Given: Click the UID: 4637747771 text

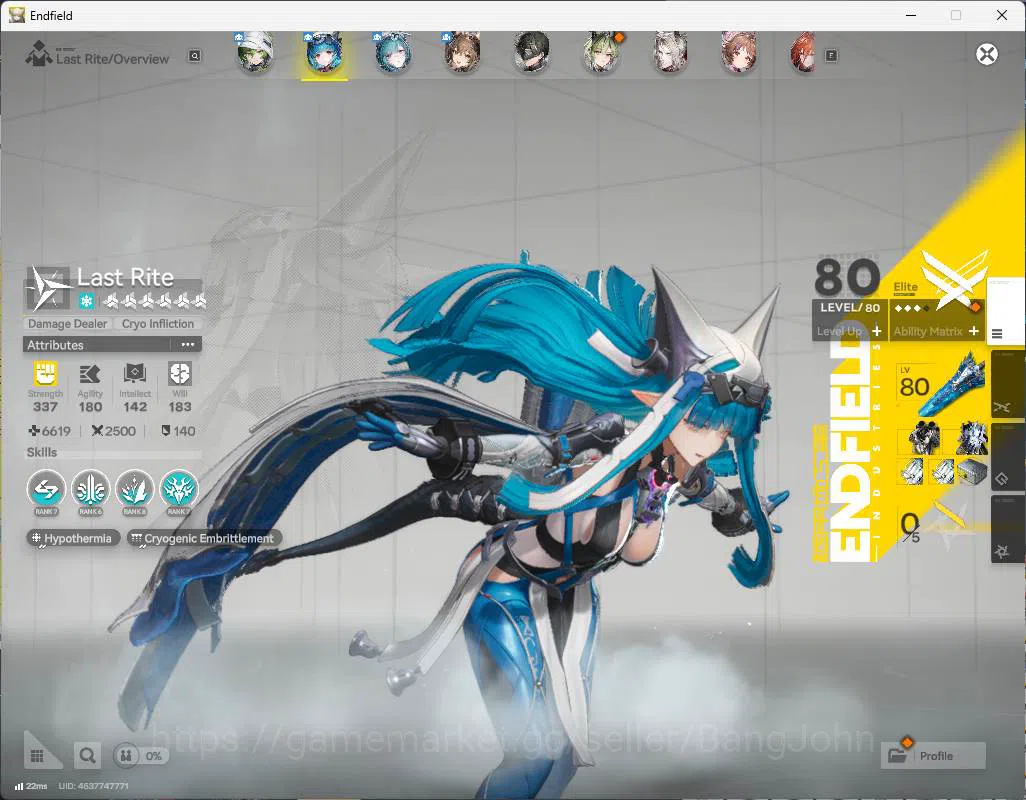Looking at the screenshot, I should coord(94,786).
